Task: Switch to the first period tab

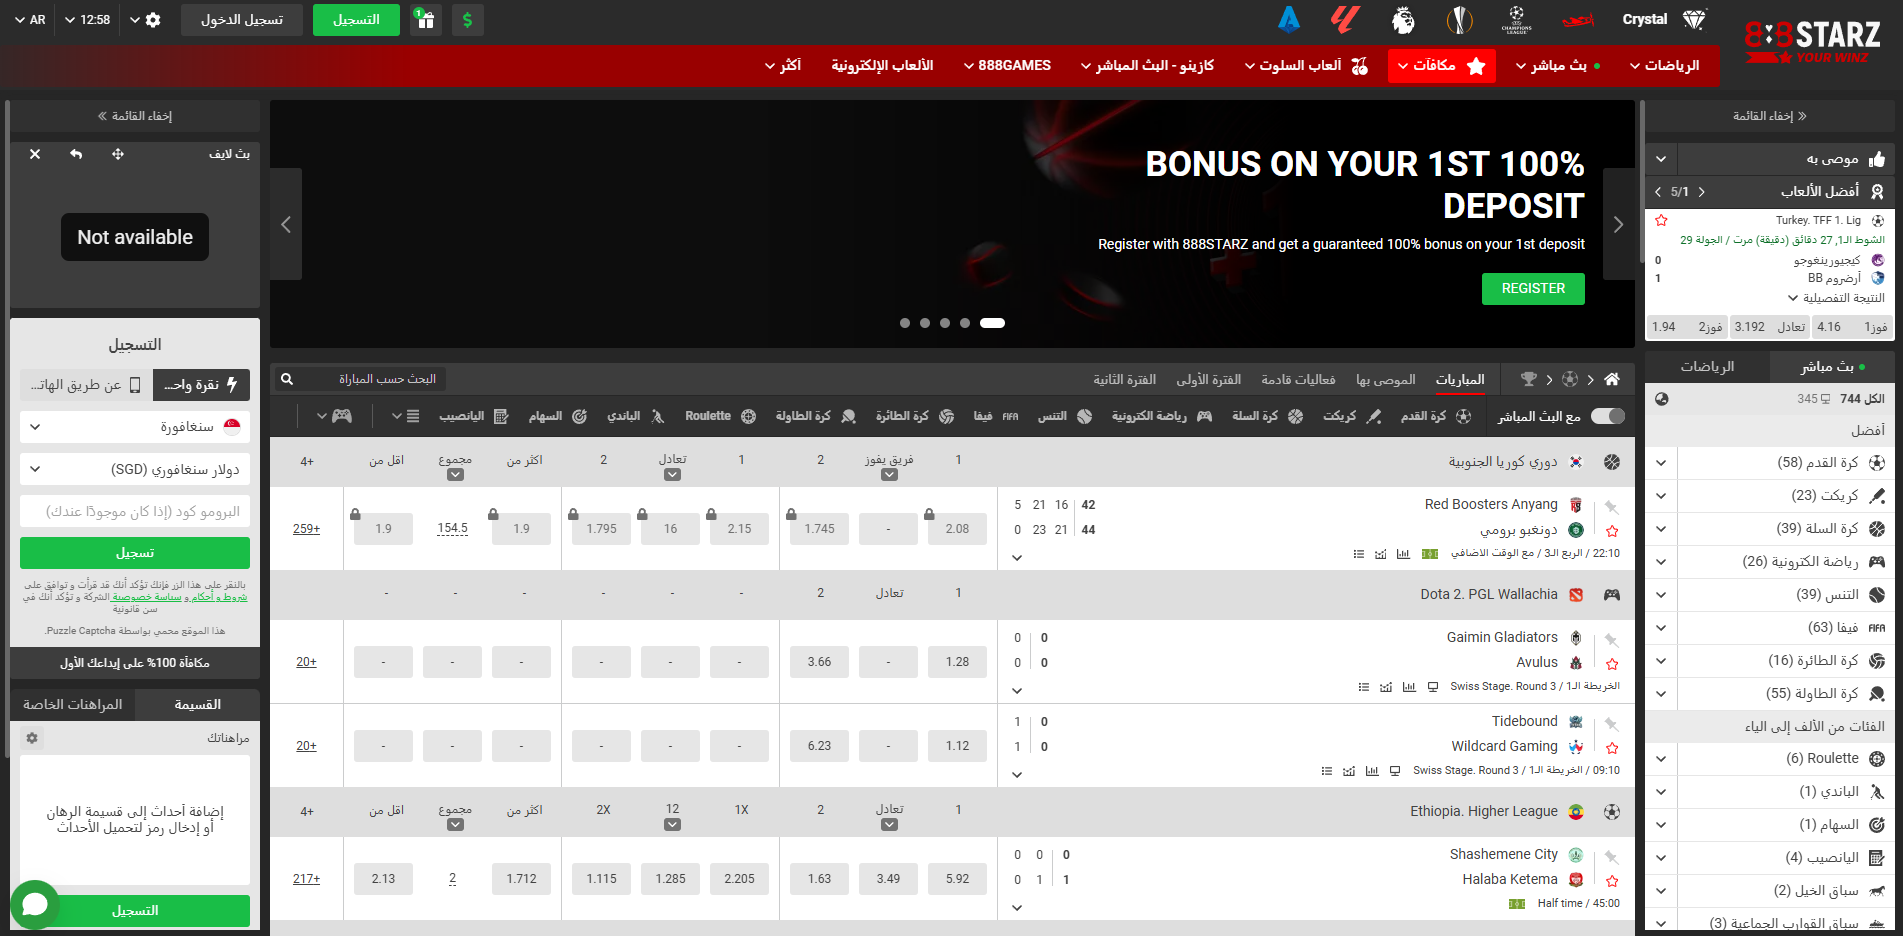Action: tap(1208, 380)
